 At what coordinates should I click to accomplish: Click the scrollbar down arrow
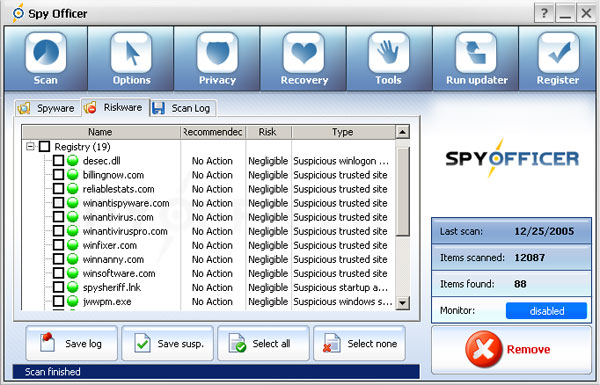click(x=402, y=303)
